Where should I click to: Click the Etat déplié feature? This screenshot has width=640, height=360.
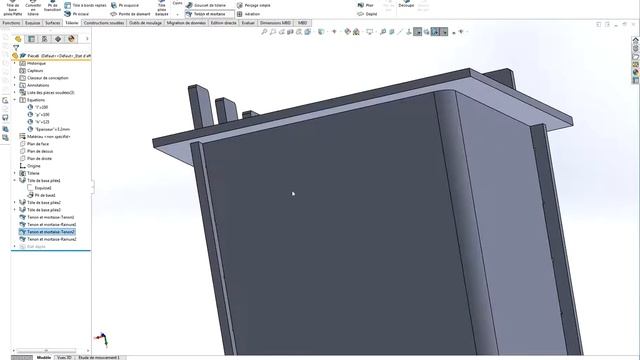[x=36, y=247]
